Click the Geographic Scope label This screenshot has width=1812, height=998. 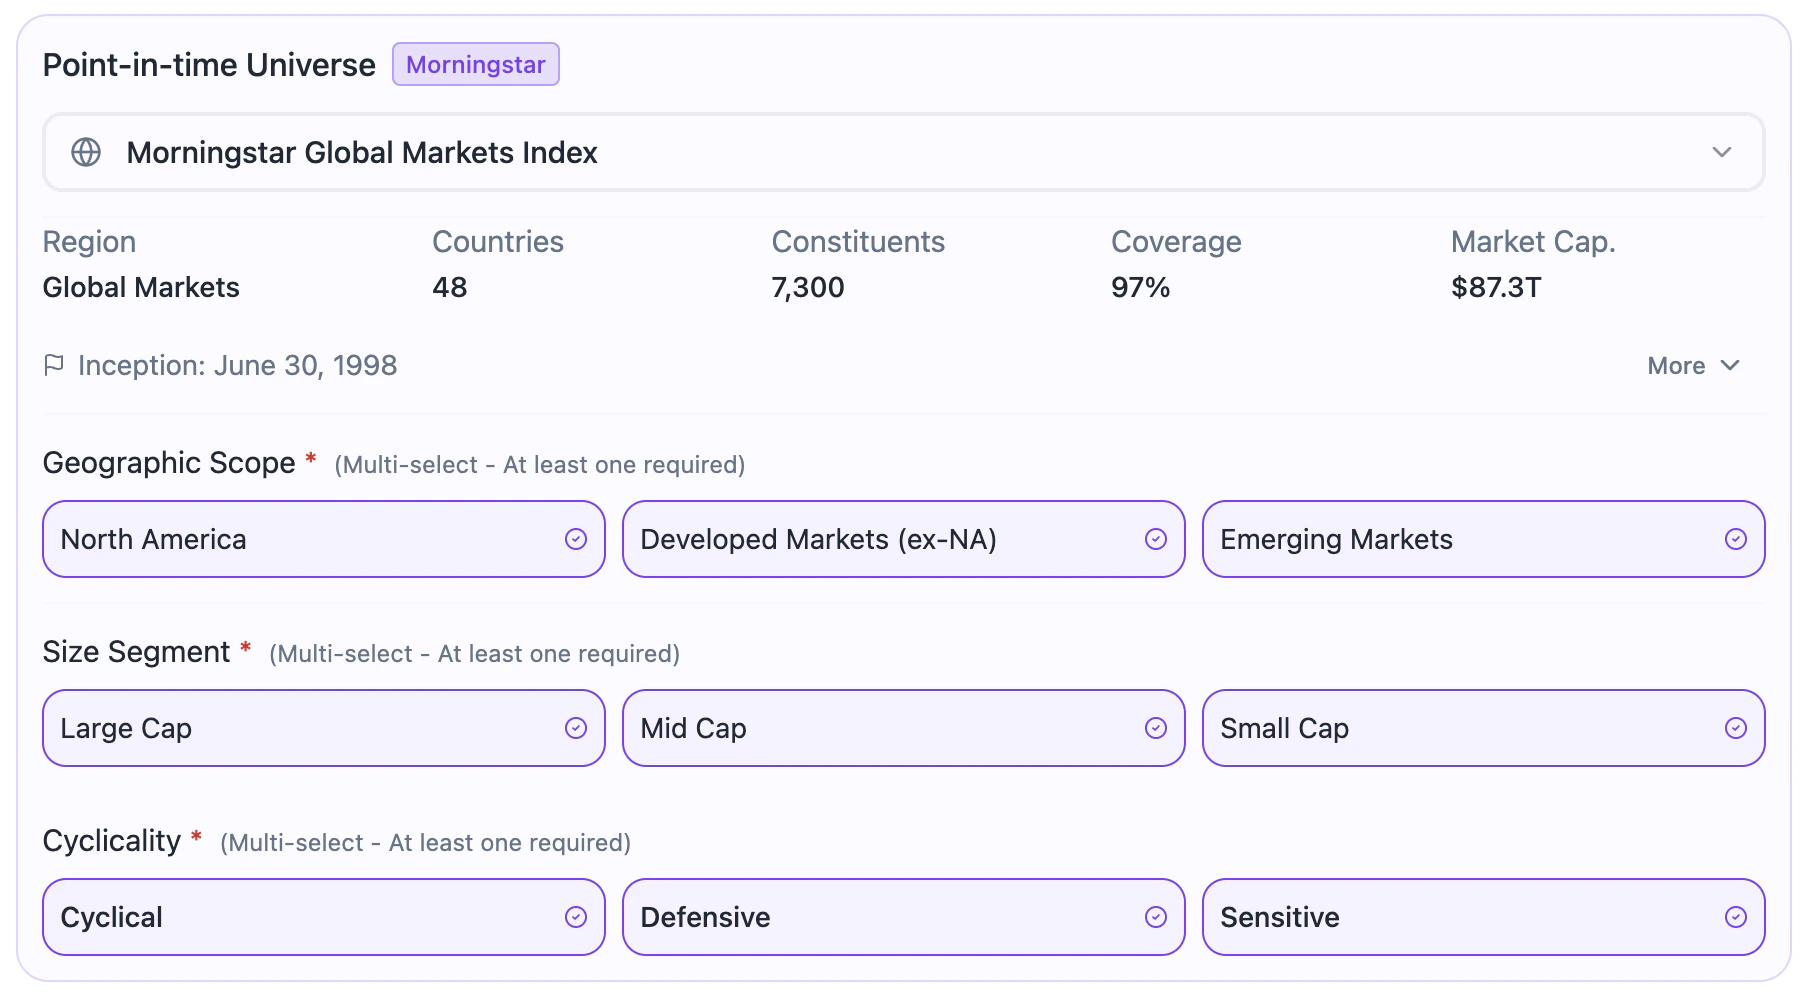pos(169,463)
